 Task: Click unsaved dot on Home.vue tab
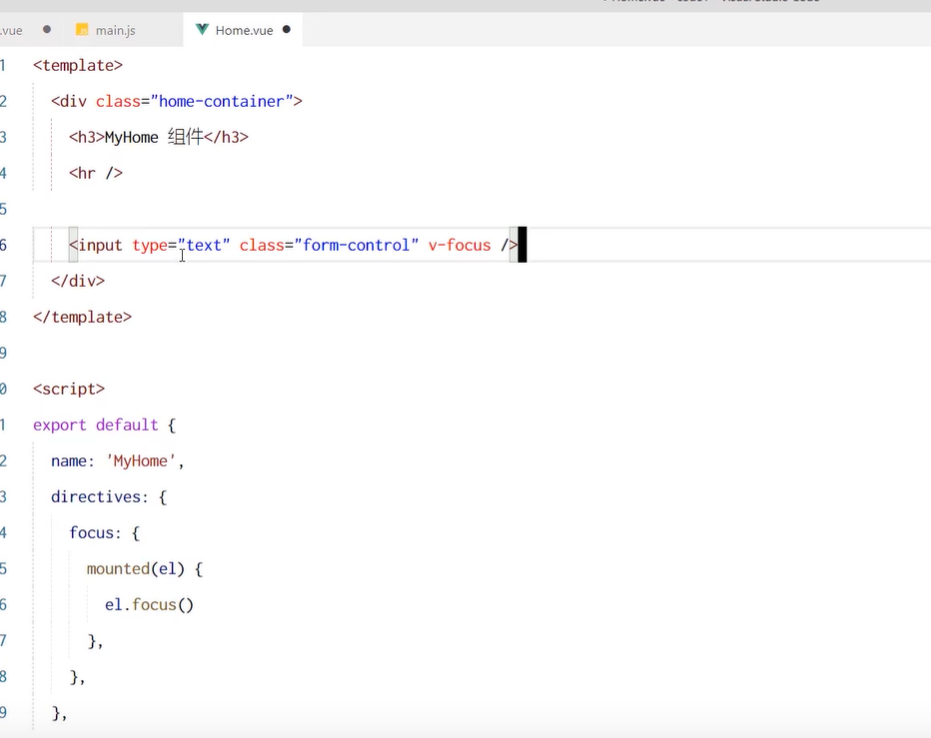point(287,30)
